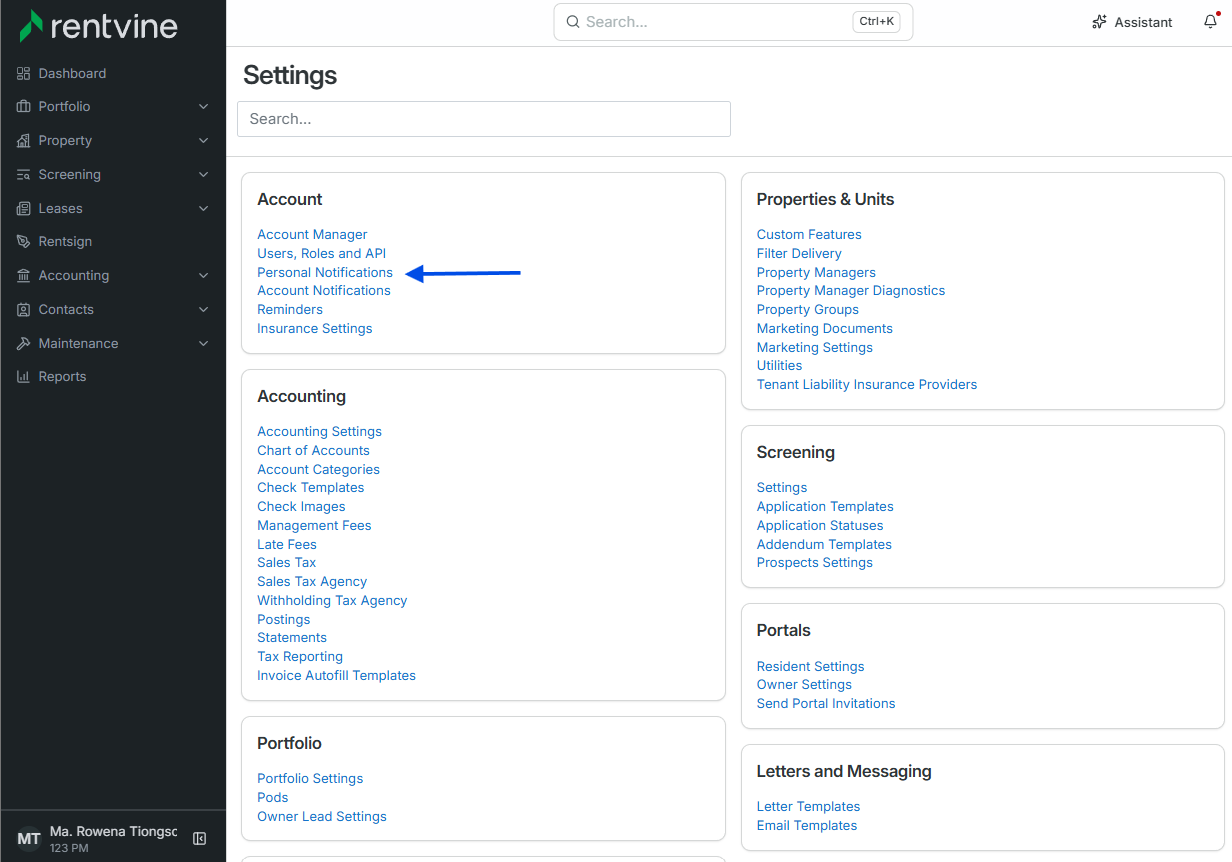Click the Ctrl+K shortcut badge

tap(877, 21)
